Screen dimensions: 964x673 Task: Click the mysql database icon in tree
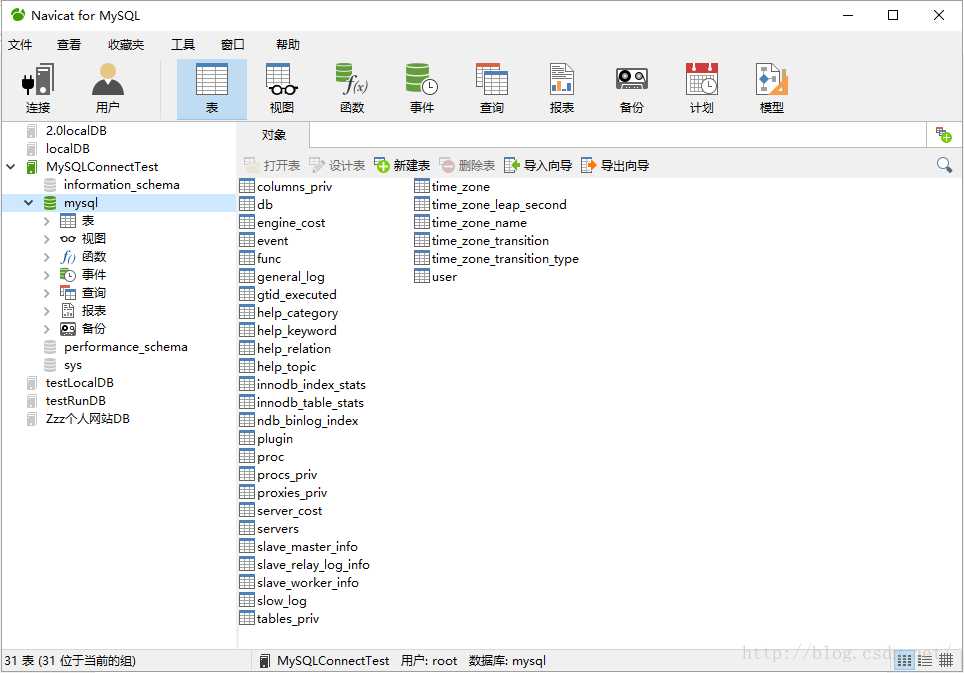50,203
